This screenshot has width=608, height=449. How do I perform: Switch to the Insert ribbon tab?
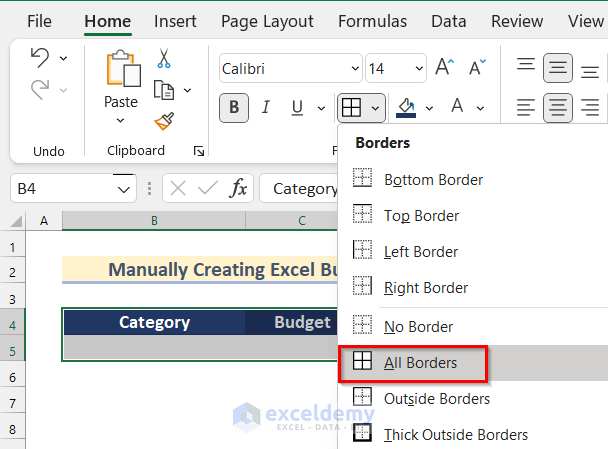pos(175,21)
